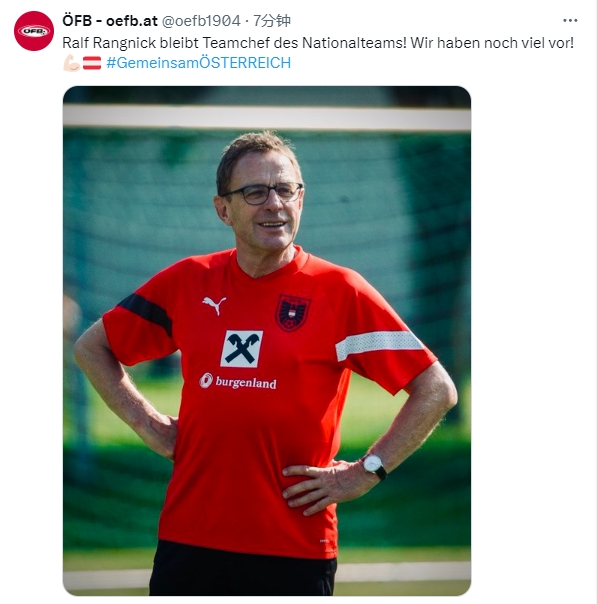Click the wristwatch in the photo
597x604 pixels.
click(x=374, y=465)
